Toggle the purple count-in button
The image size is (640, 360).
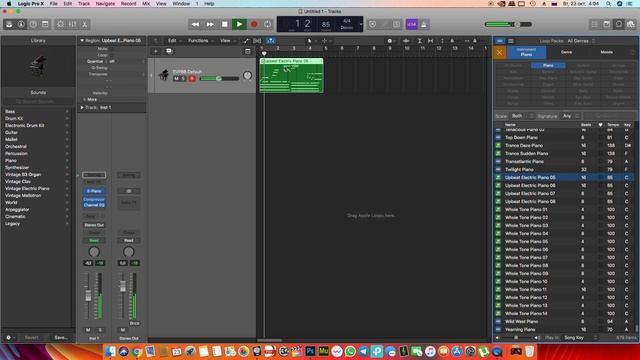pyautogui.click(x=411, y=24)
